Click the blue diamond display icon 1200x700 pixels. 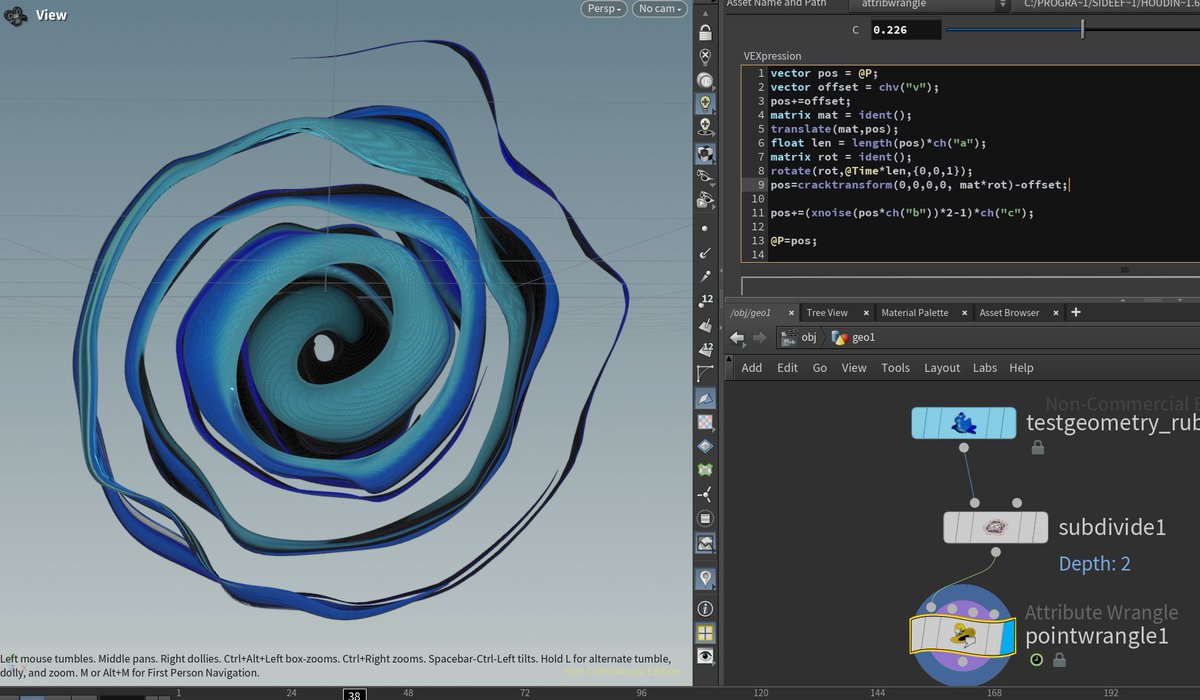[706, 446]
